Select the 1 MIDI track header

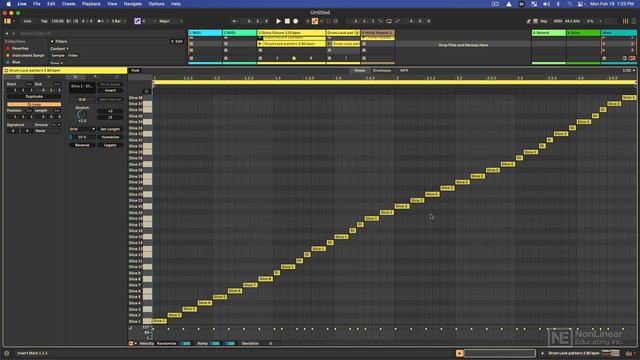pos(205,33)
